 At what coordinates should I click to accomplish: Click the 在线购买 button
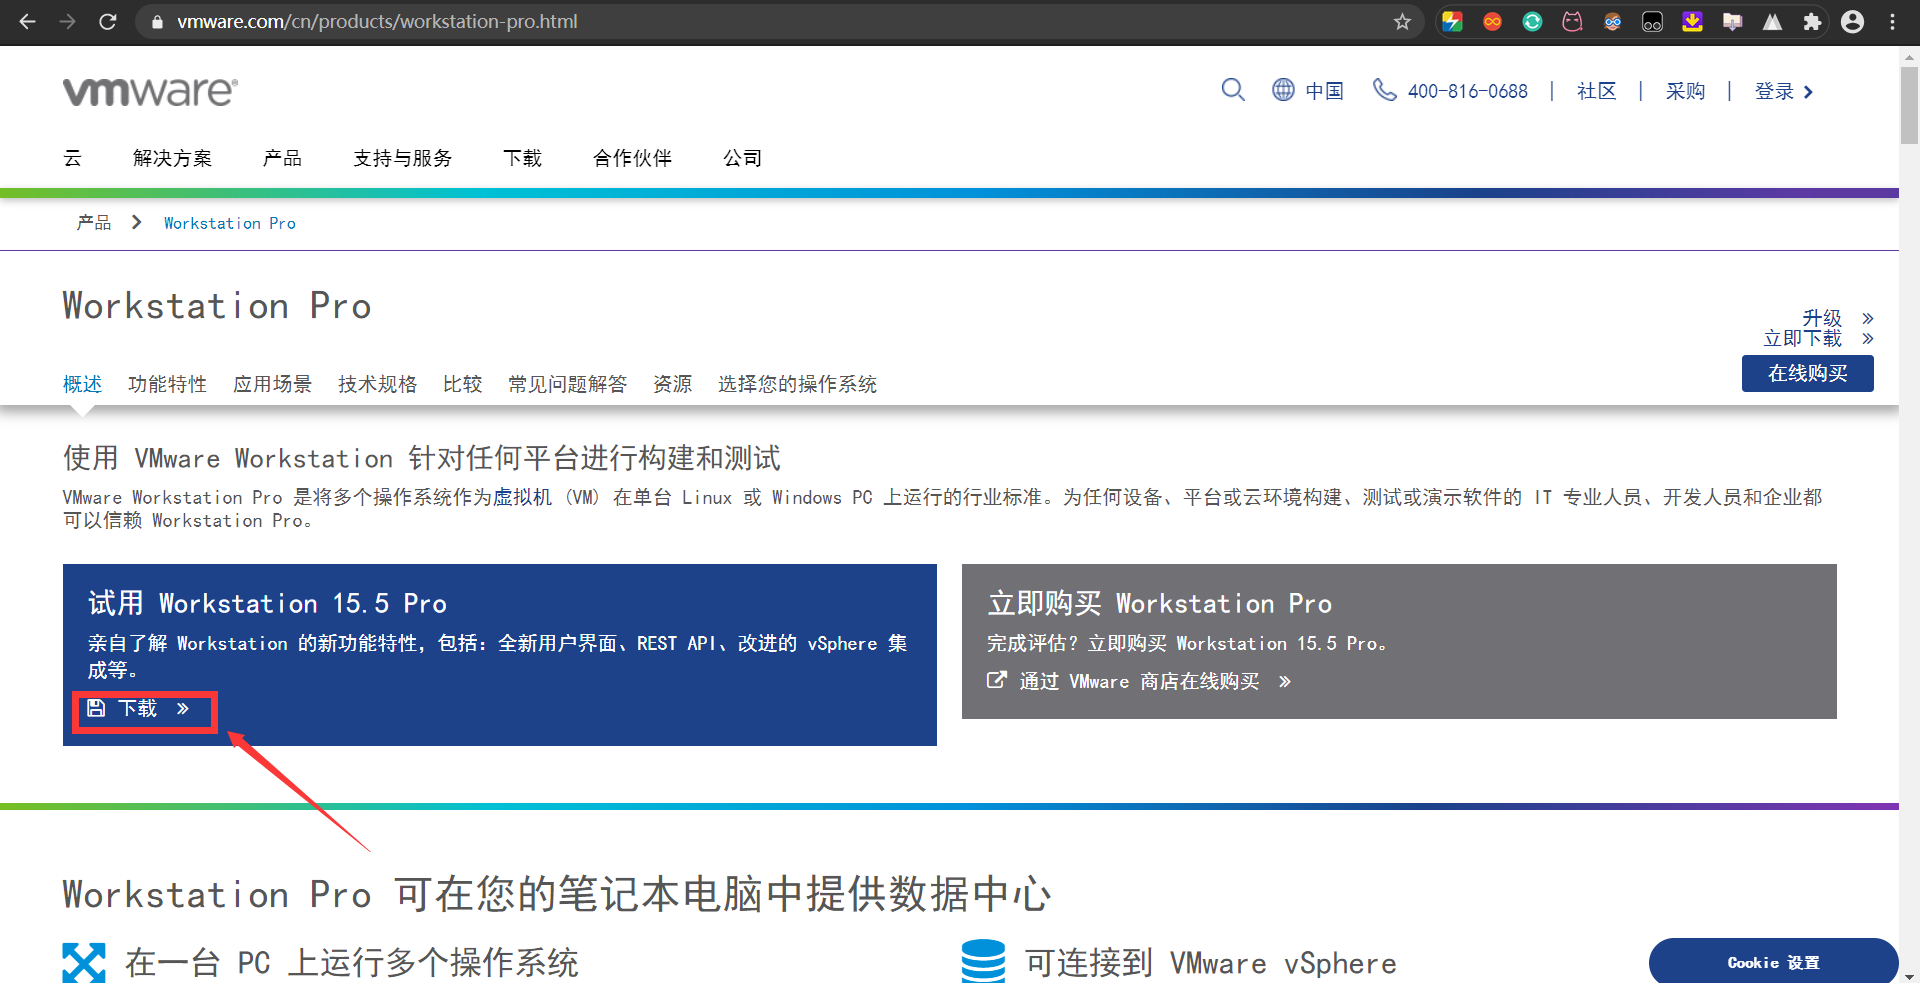tap(1807, 373)
